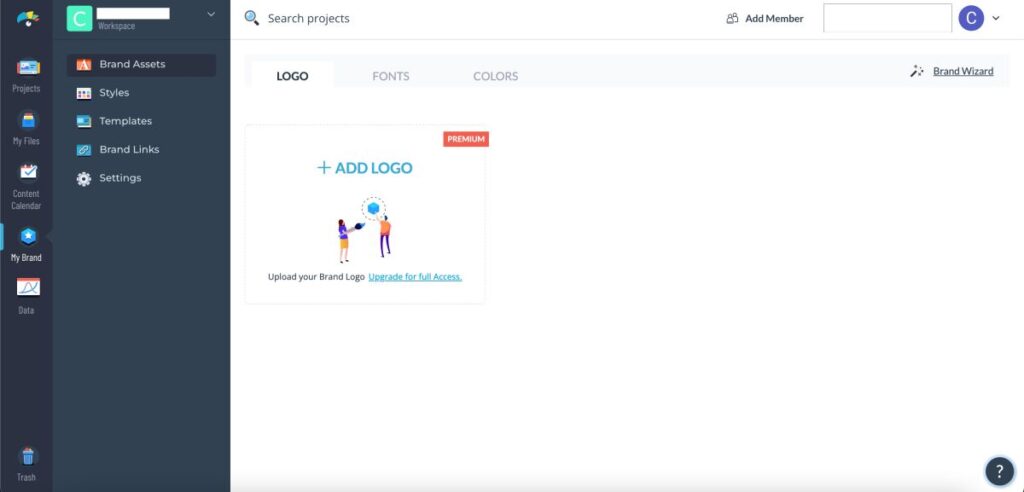Click the logo upload illustration
This screenshot has height=492, width=1024.
(x=366, y=229)
